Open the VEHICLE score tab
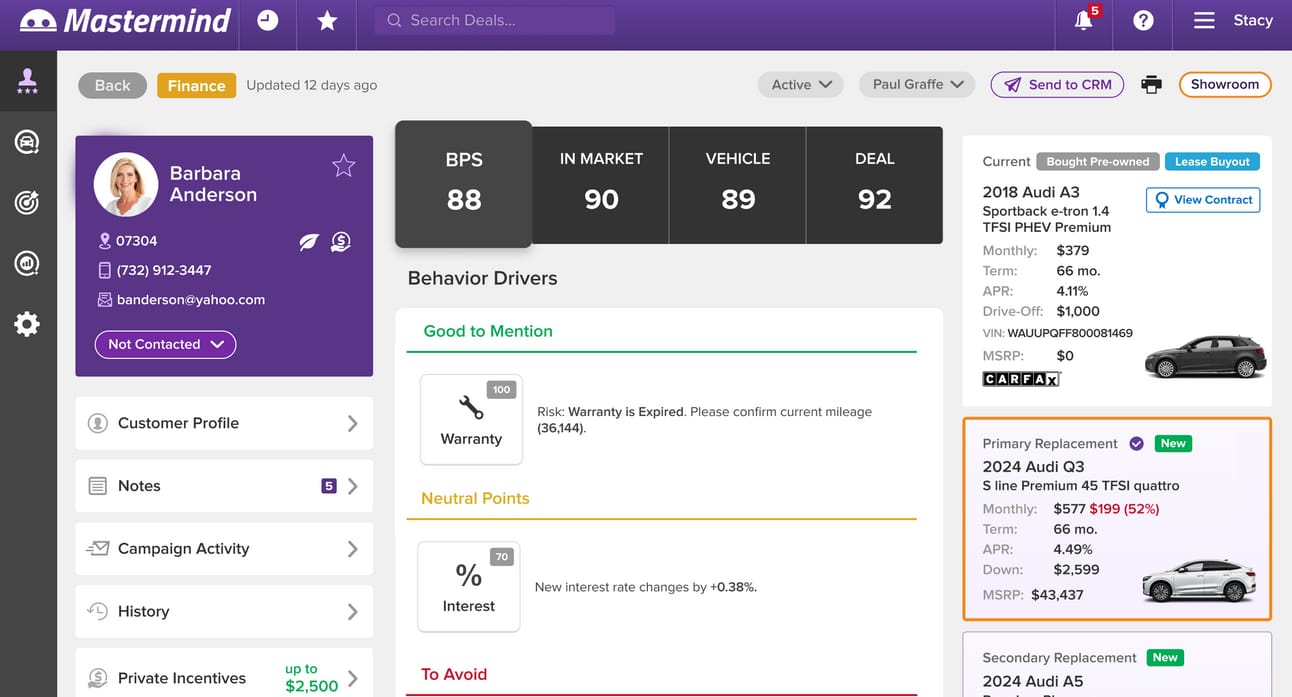 pyautogui.click(x=737, y=184)
